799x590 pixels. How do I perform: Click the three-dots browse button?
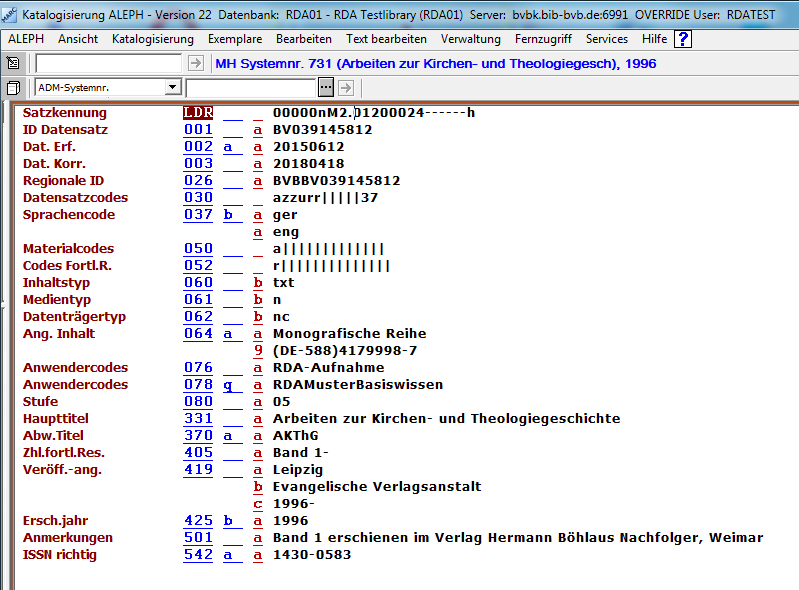point(326,88)
